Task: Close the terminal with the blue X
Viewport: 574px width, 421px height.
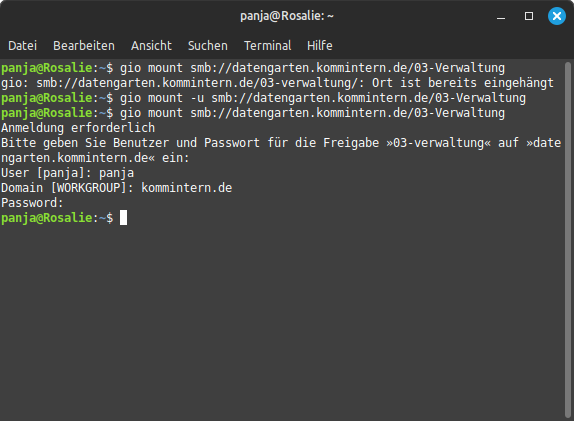Action: pos(556,16)
